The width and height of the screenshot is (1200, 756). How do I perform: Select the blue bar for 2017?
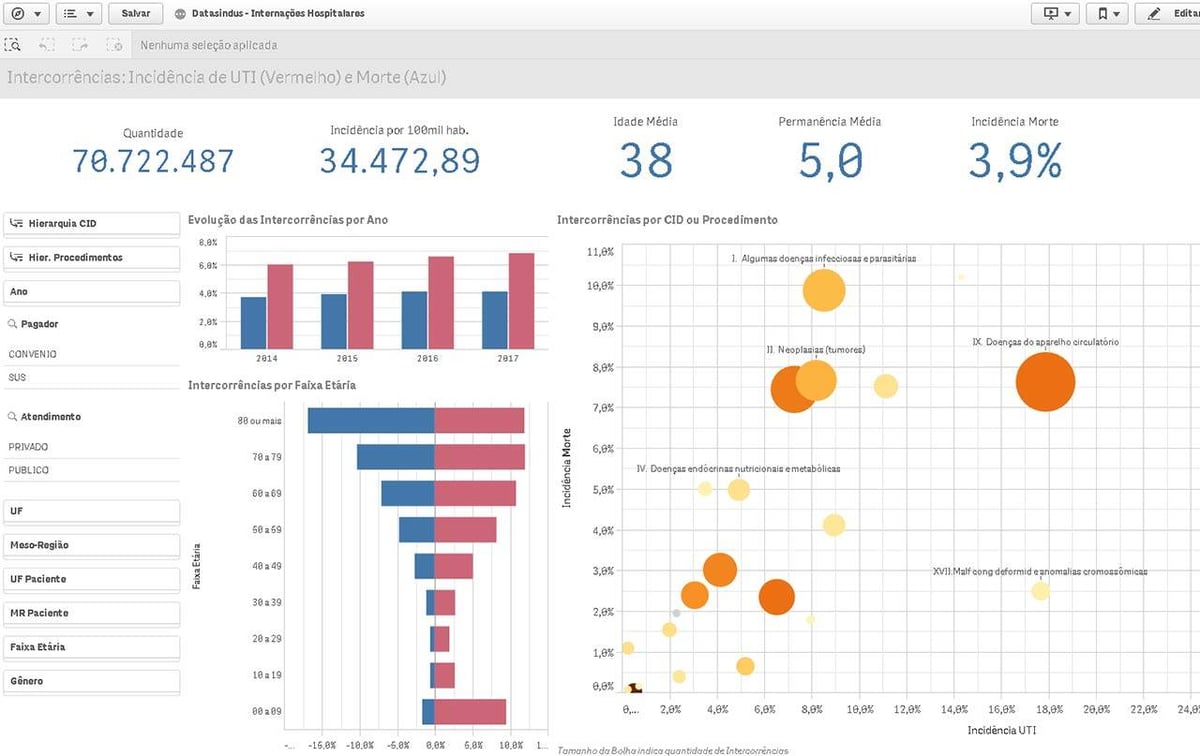click(494, 320)
